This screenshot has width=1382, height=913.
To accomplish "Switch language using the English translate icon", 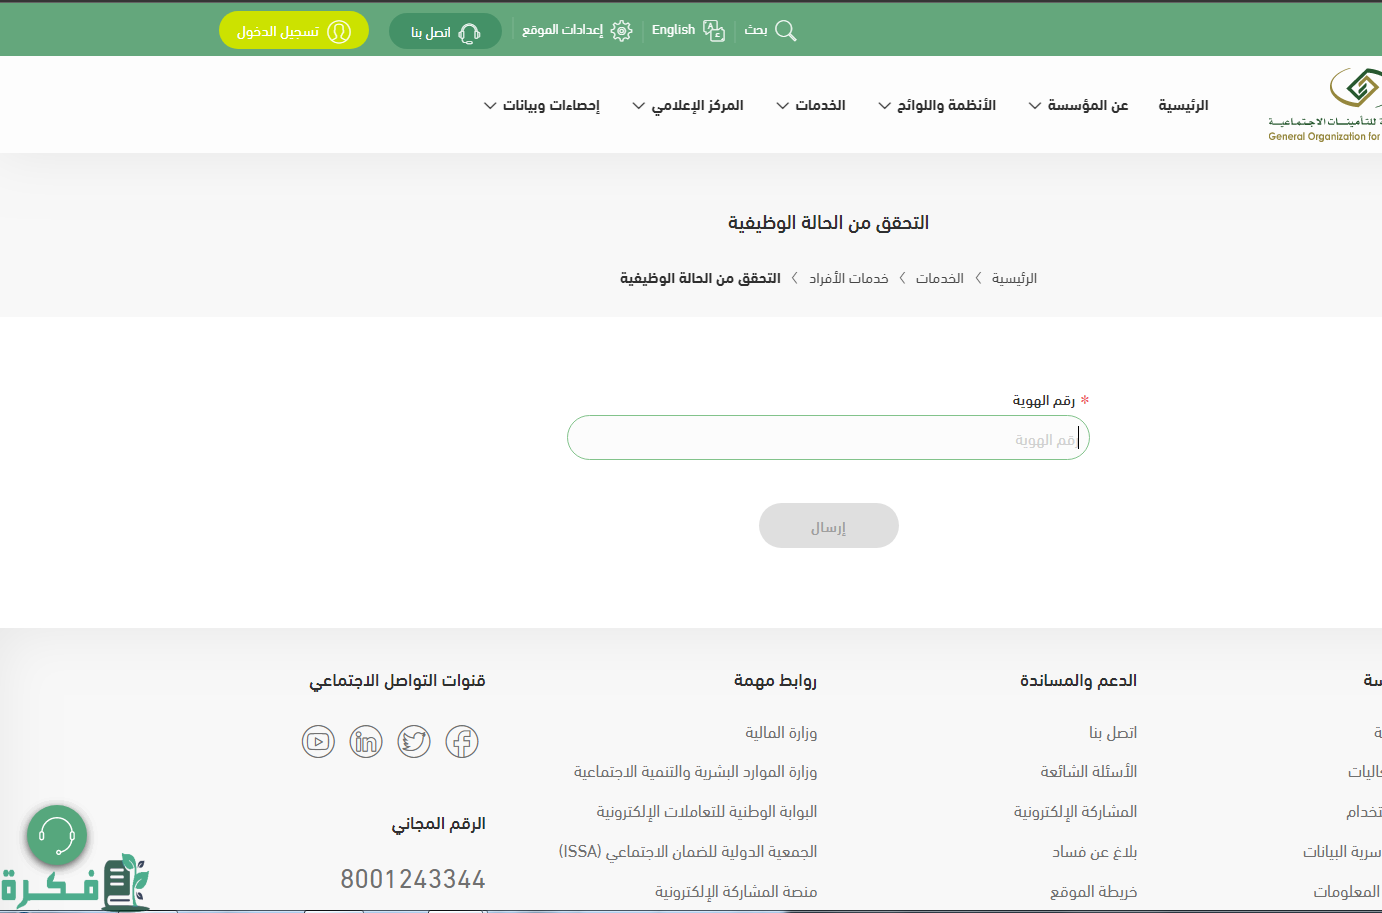I will [714, 31].
